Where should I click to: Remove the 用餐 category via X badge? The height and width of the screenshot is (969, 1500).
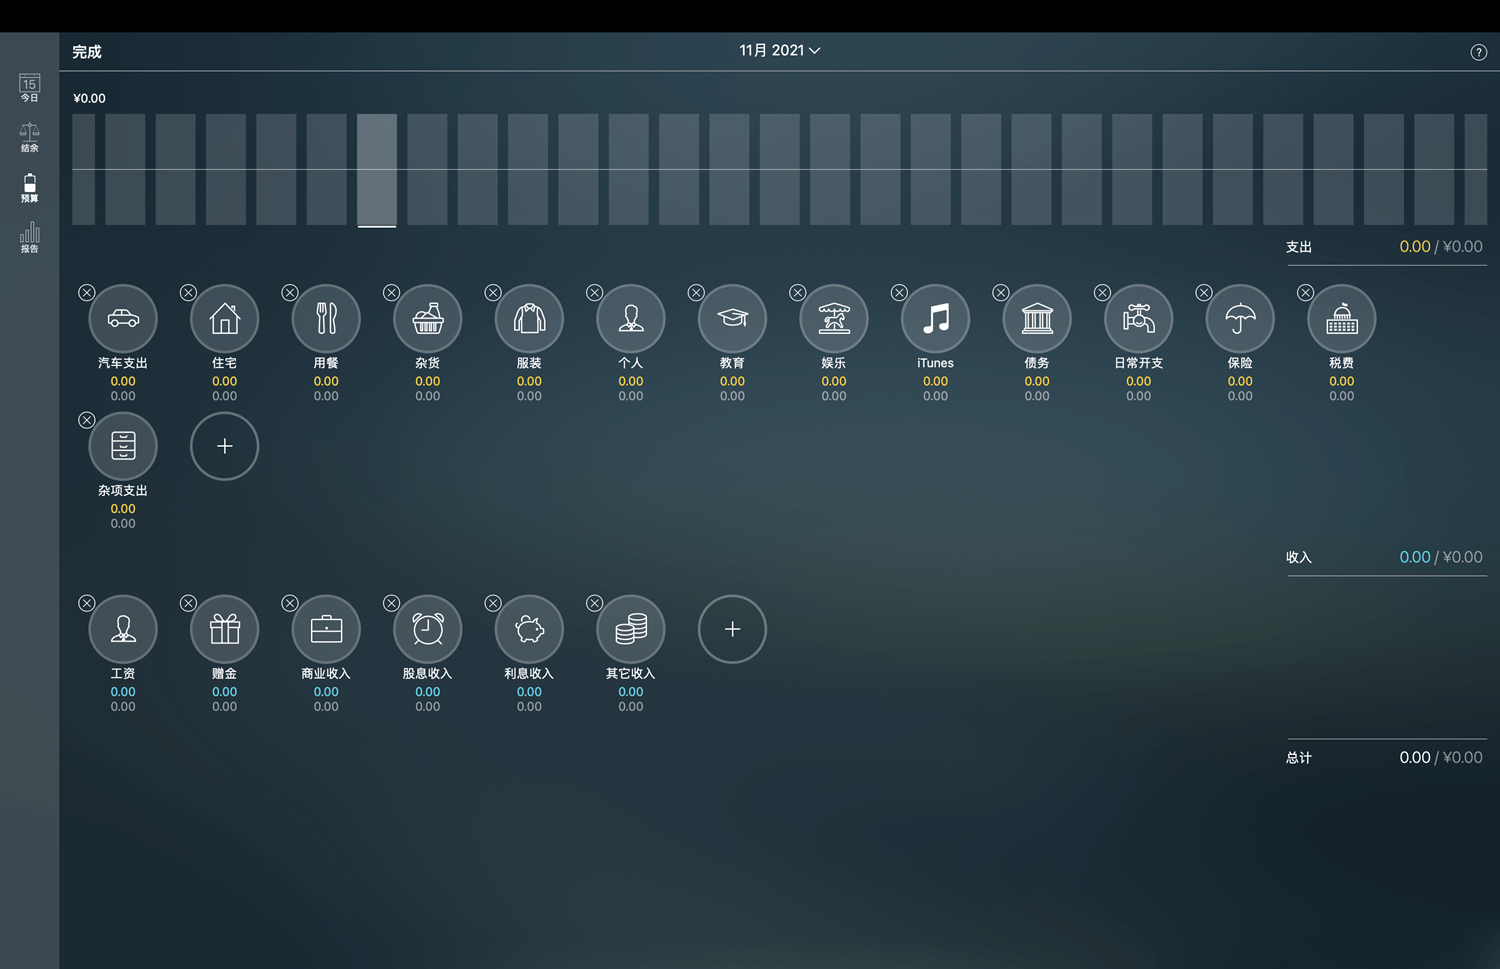point(290,293)
